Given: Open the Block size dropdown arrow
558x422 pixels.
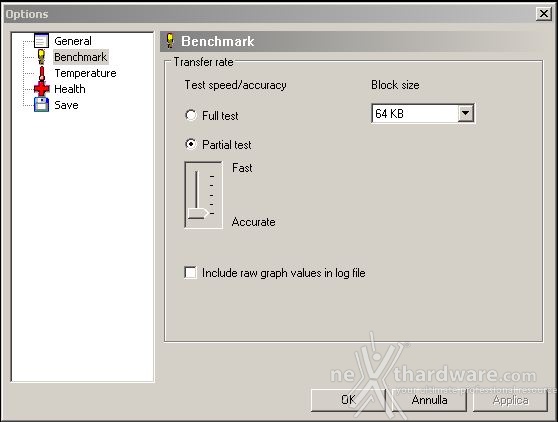Looking at the screenshot, I should click(x=465, y=114).
